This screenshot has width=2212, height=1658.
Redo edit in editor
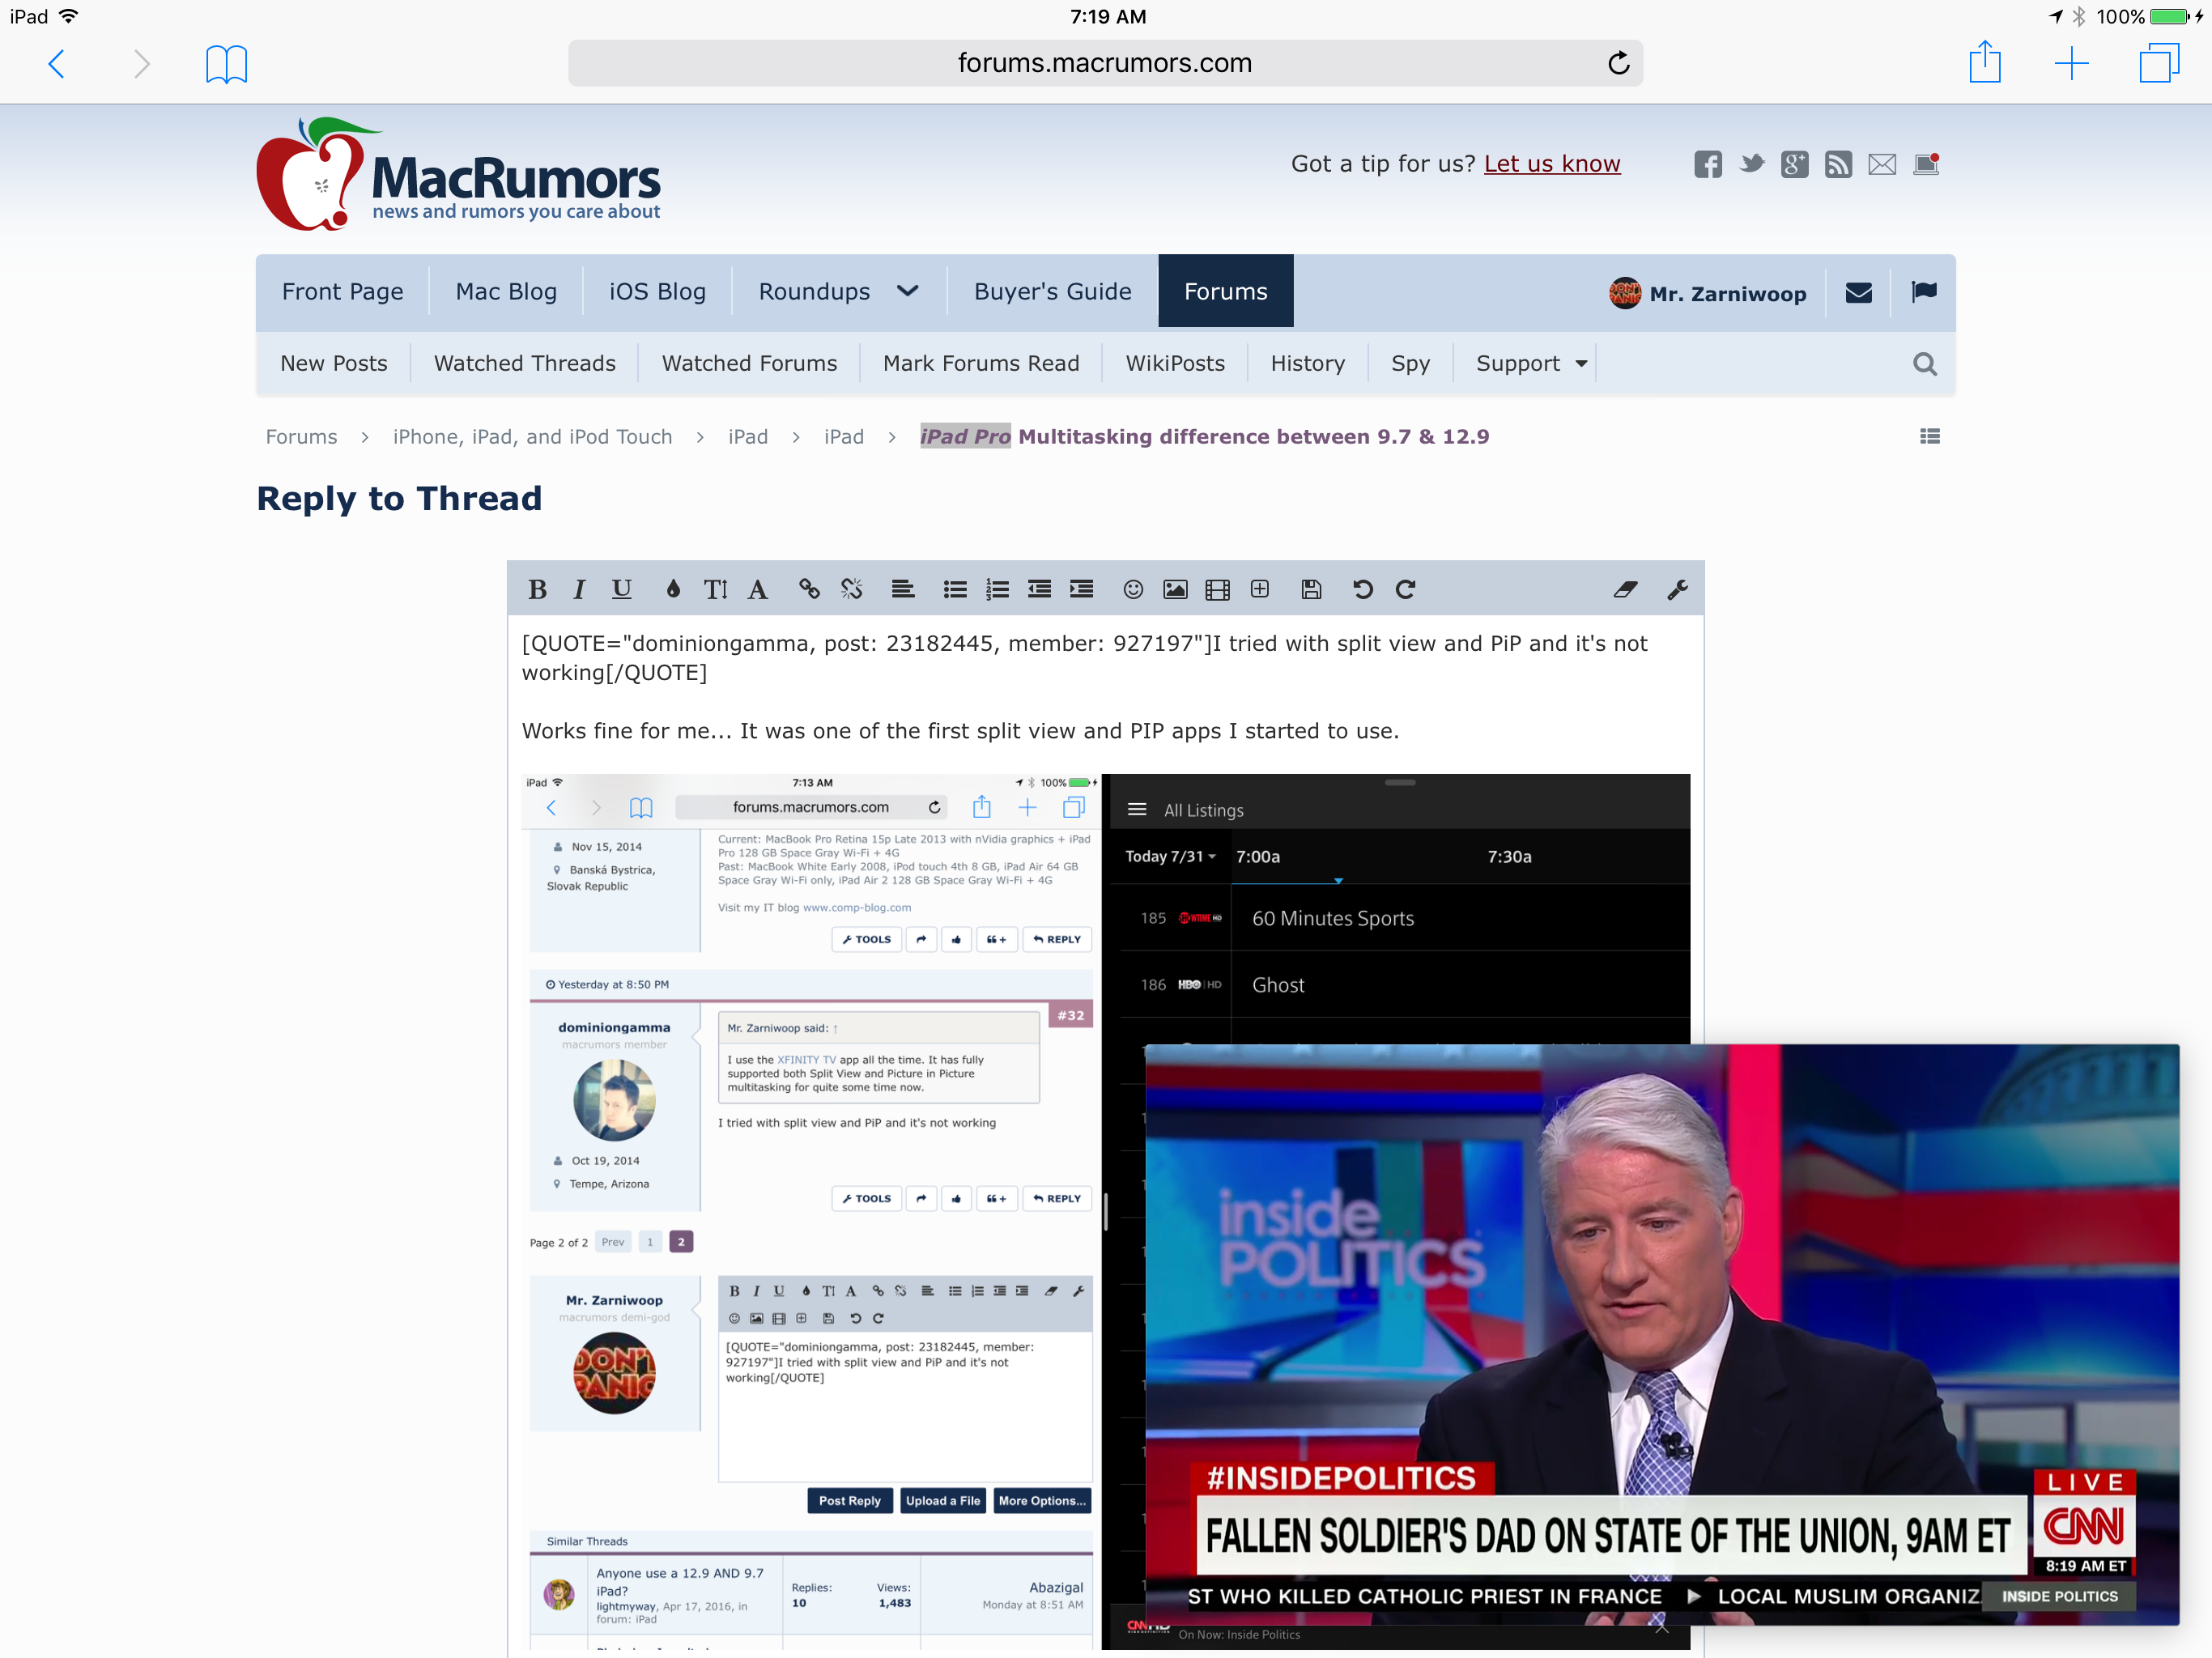(x=1405, y=589)
